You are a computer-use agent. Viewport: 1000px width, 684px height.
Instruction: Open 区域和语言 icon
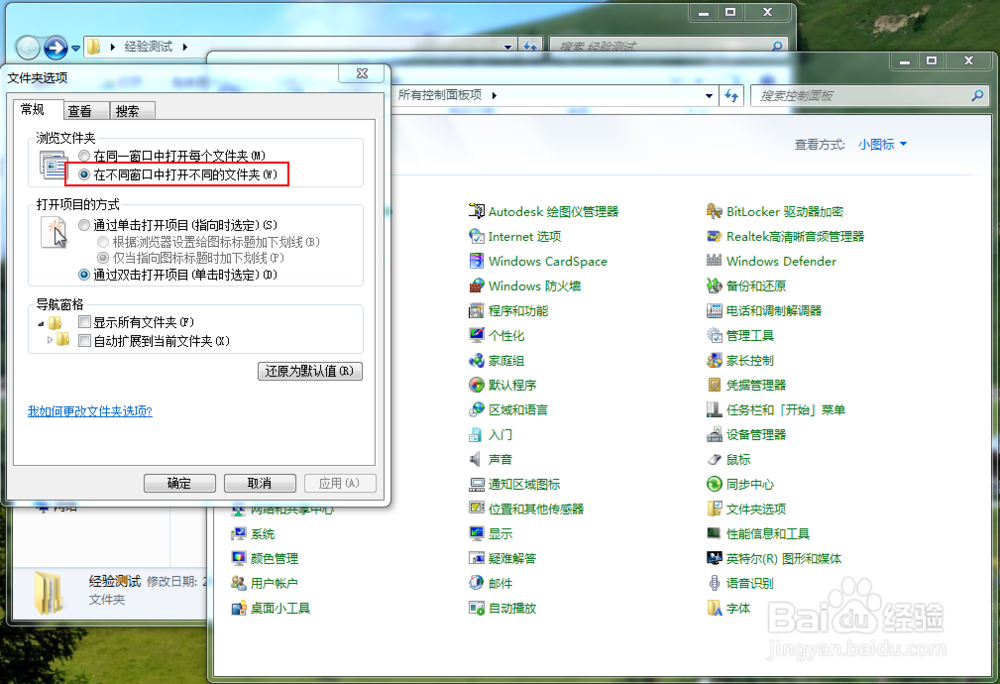[476, 409]
